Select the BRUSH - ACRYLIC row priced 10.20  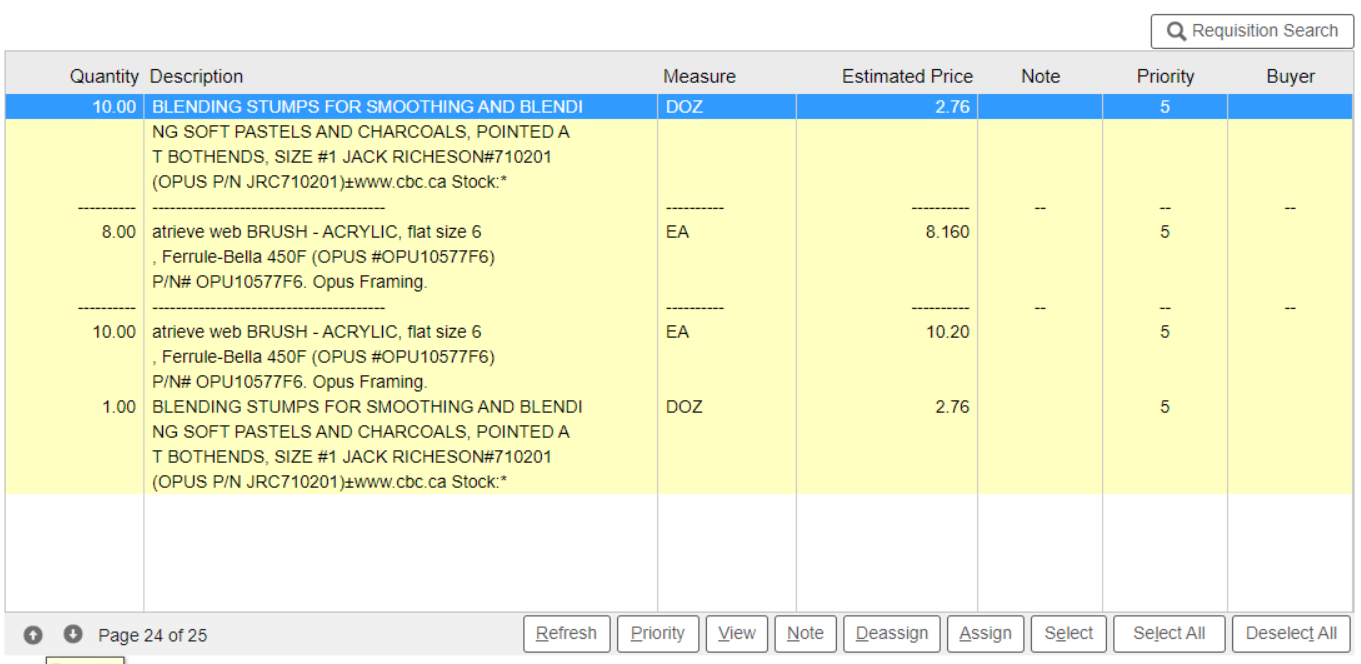coord(316,332)
